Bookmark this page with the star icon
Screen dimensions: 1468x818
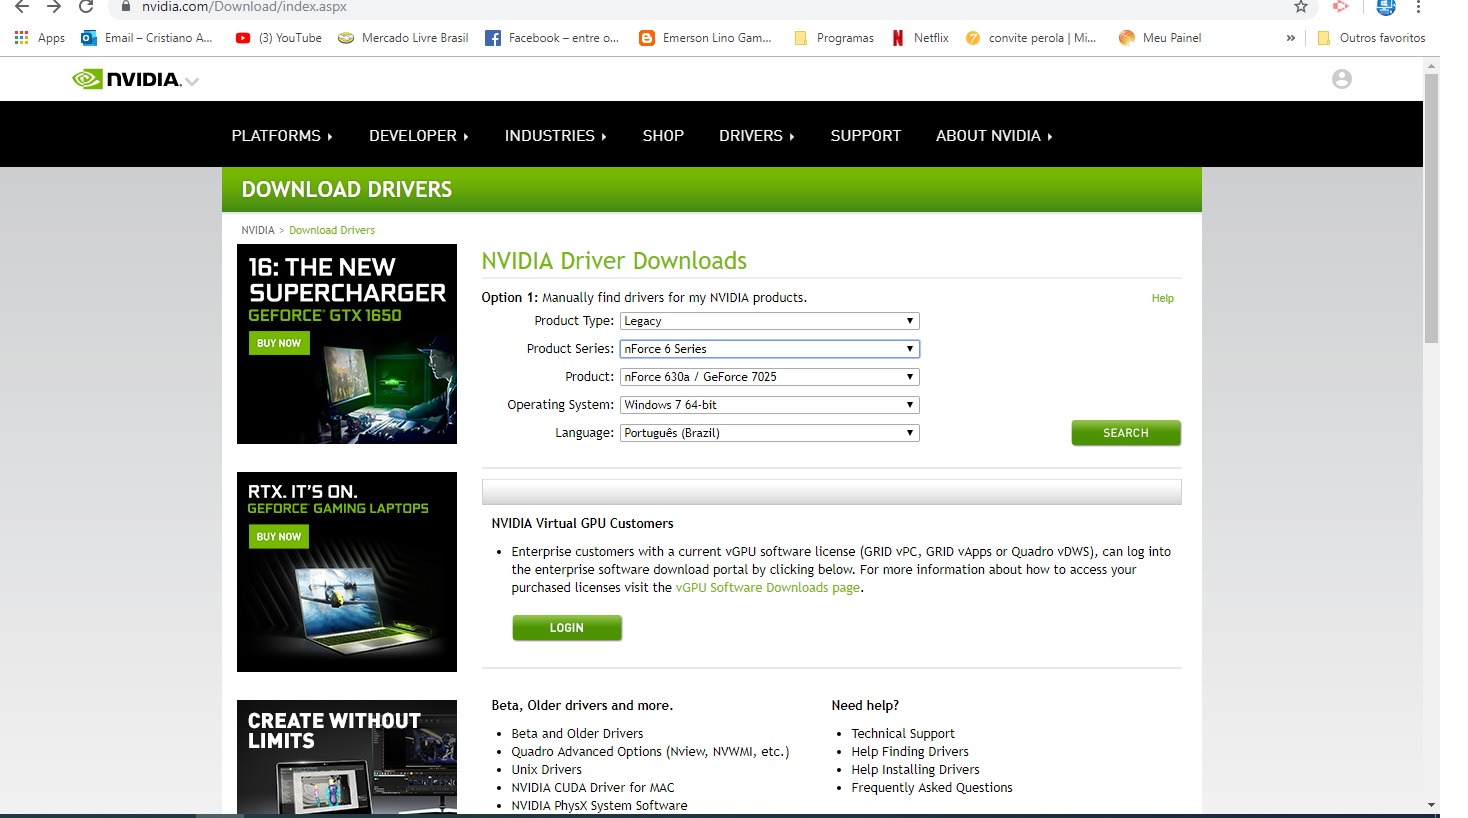coord(1301,7)
